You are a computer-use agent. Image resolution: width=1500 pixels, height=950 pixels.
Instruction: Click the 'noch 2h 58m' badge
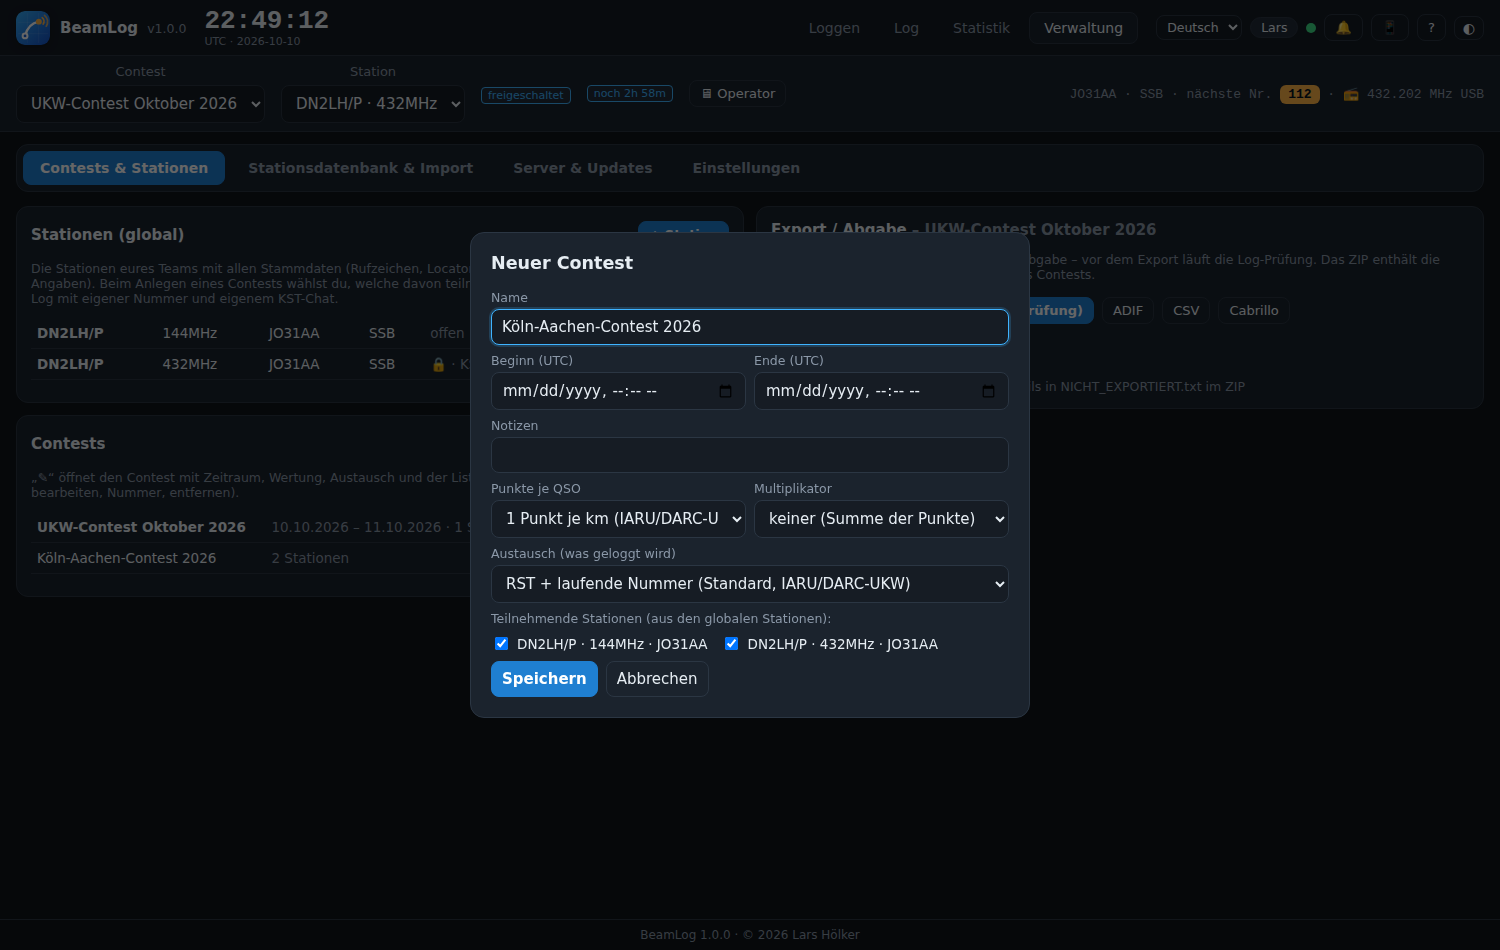[x=630, y=94]
